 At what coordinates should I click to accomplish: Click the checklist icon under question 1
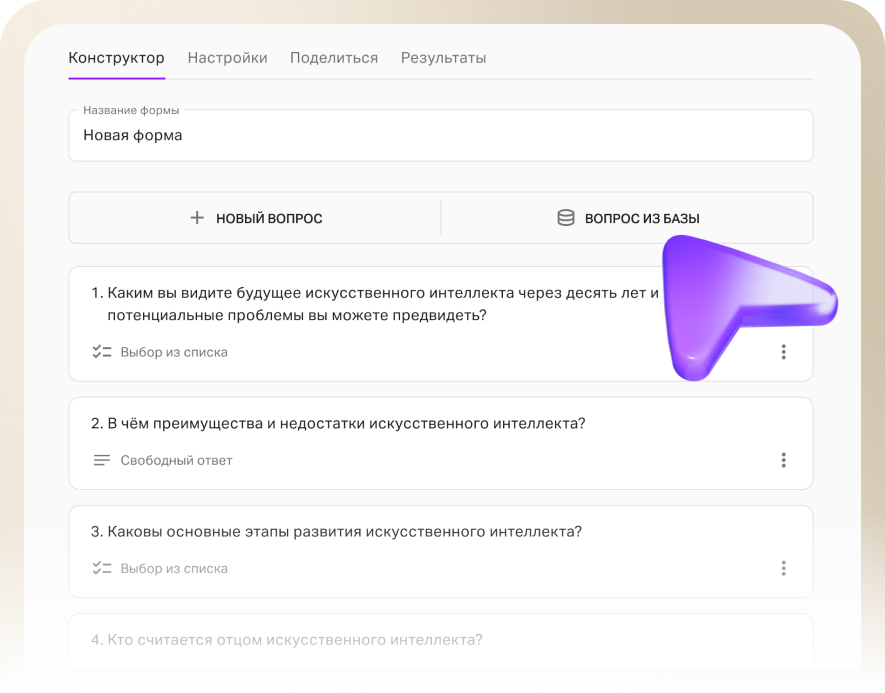pos(101,352)
